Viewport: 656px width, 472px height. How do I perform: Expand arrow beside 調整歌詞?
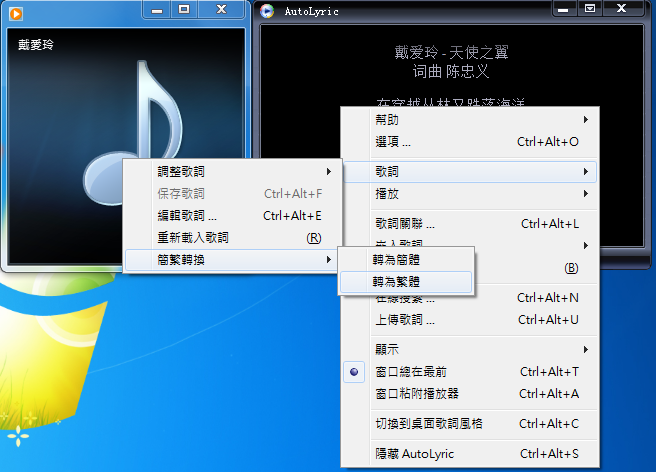[329, 172]
